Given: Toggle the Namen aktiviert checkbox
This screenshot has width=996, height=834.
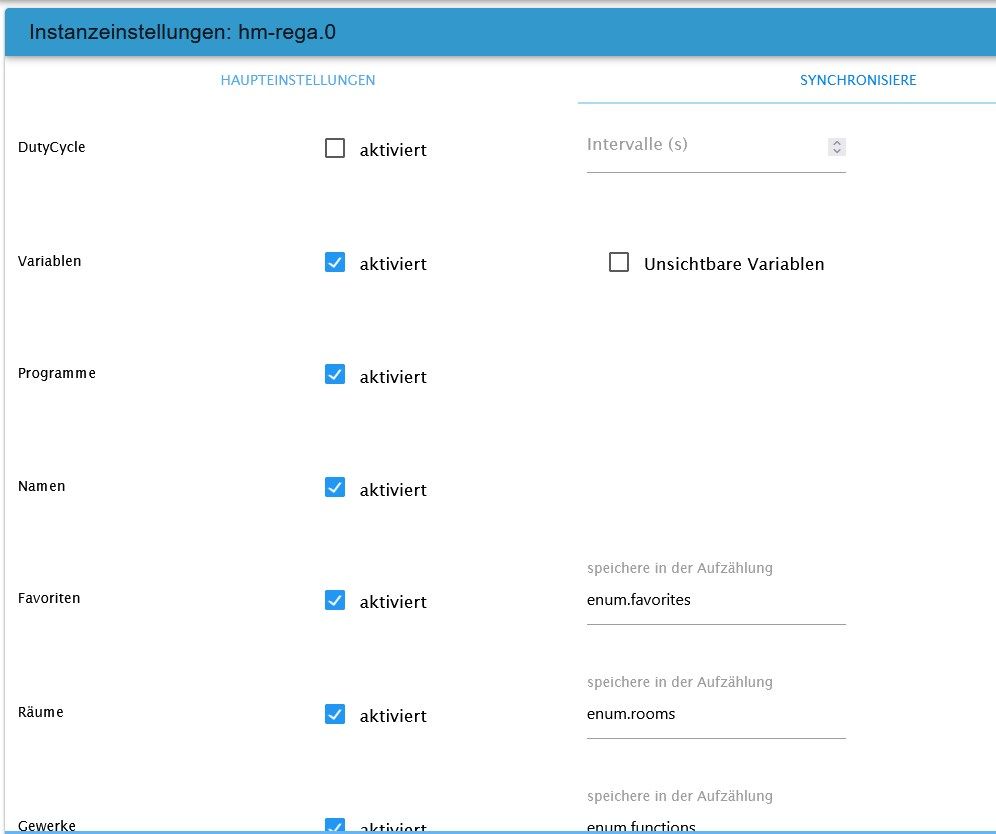Looking at the screenshot, I should [335, 487].
